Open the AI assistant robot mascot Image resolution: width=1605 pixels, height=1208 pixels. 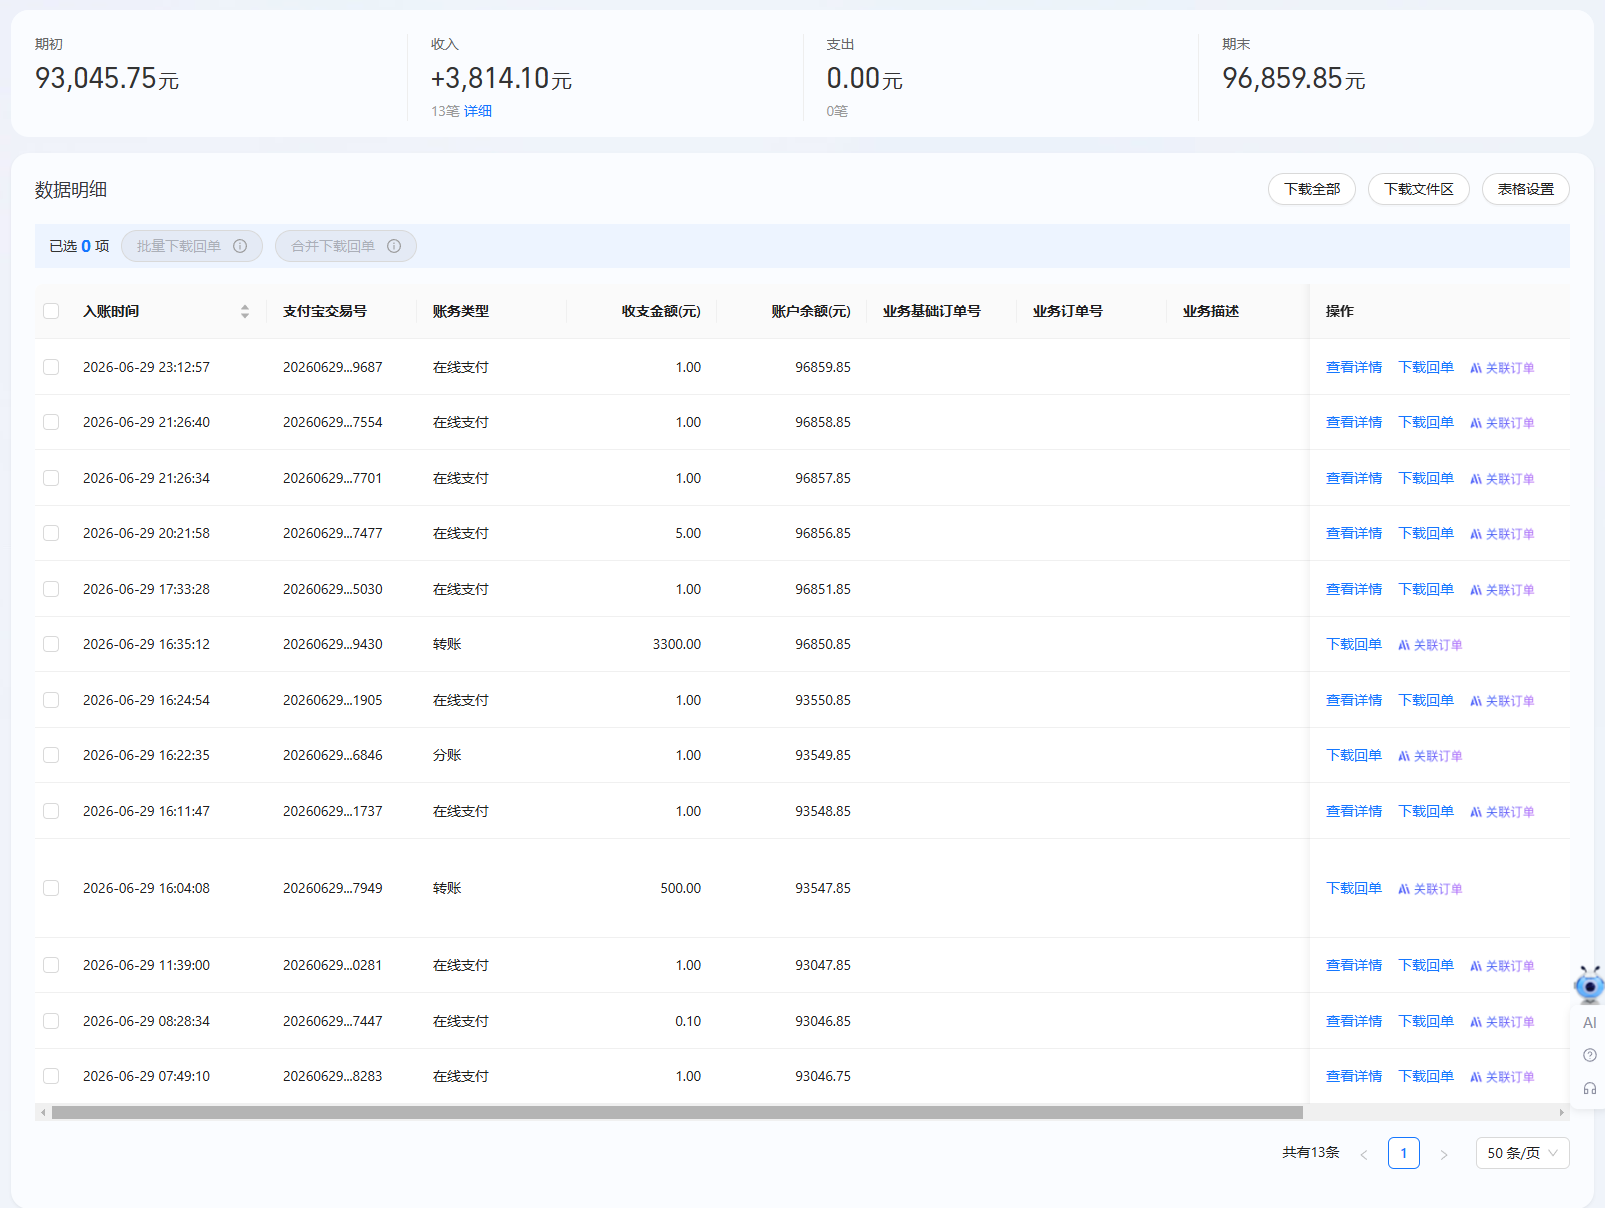pos(1589,985)
